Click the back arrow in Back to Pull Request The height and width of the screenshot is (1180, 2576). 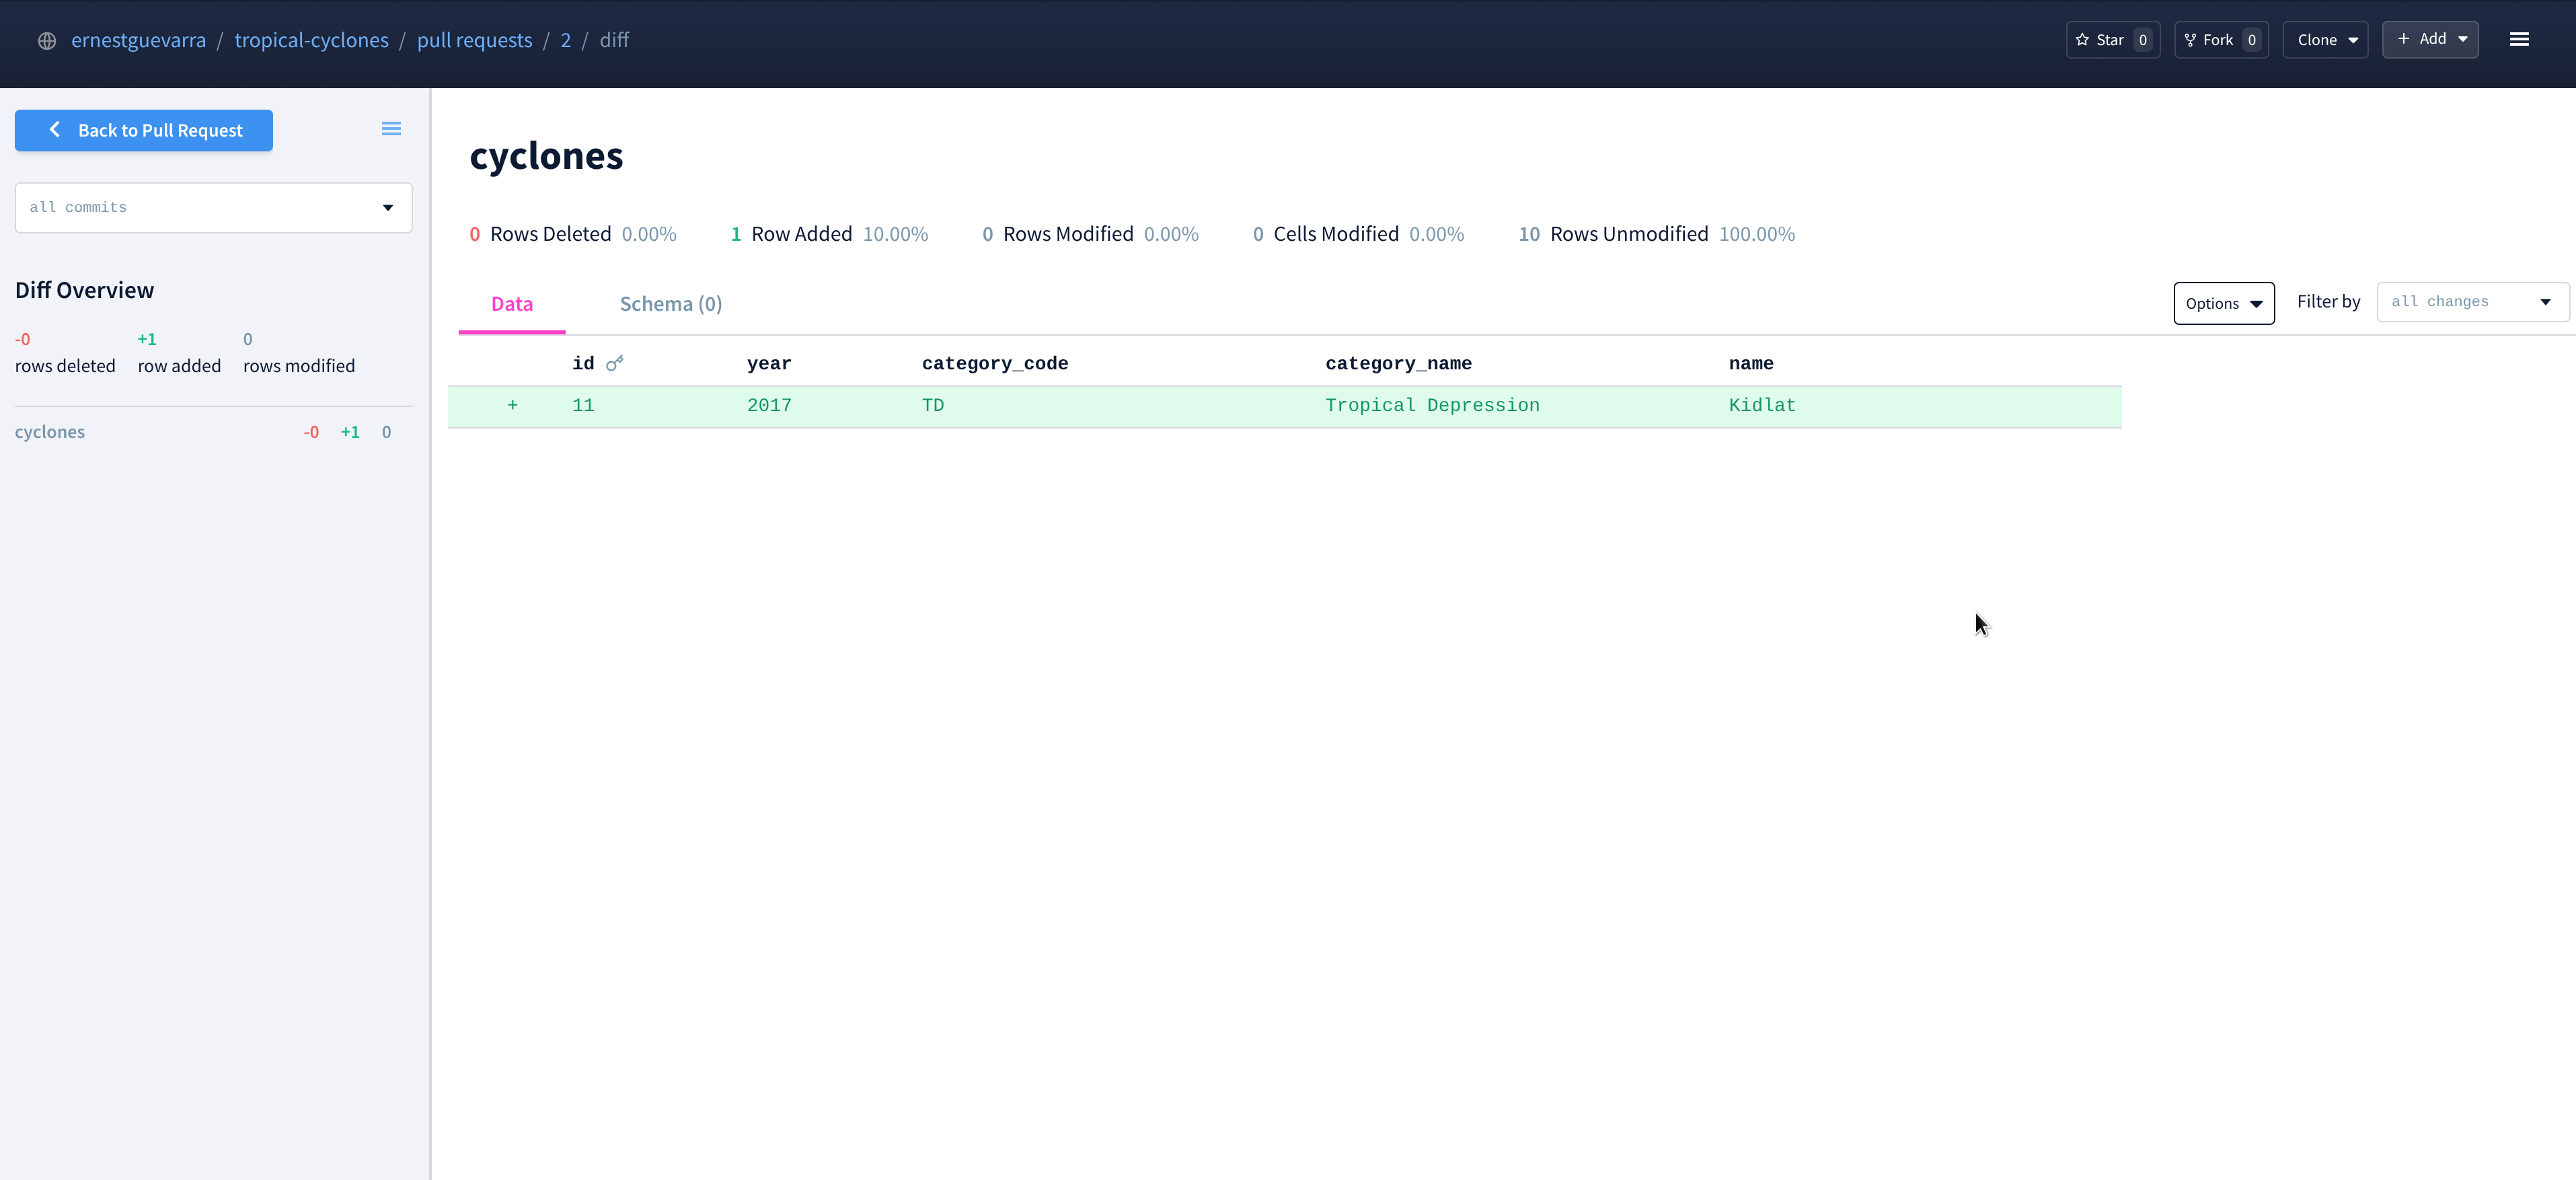pyautogui.click(x=55, y=130)
